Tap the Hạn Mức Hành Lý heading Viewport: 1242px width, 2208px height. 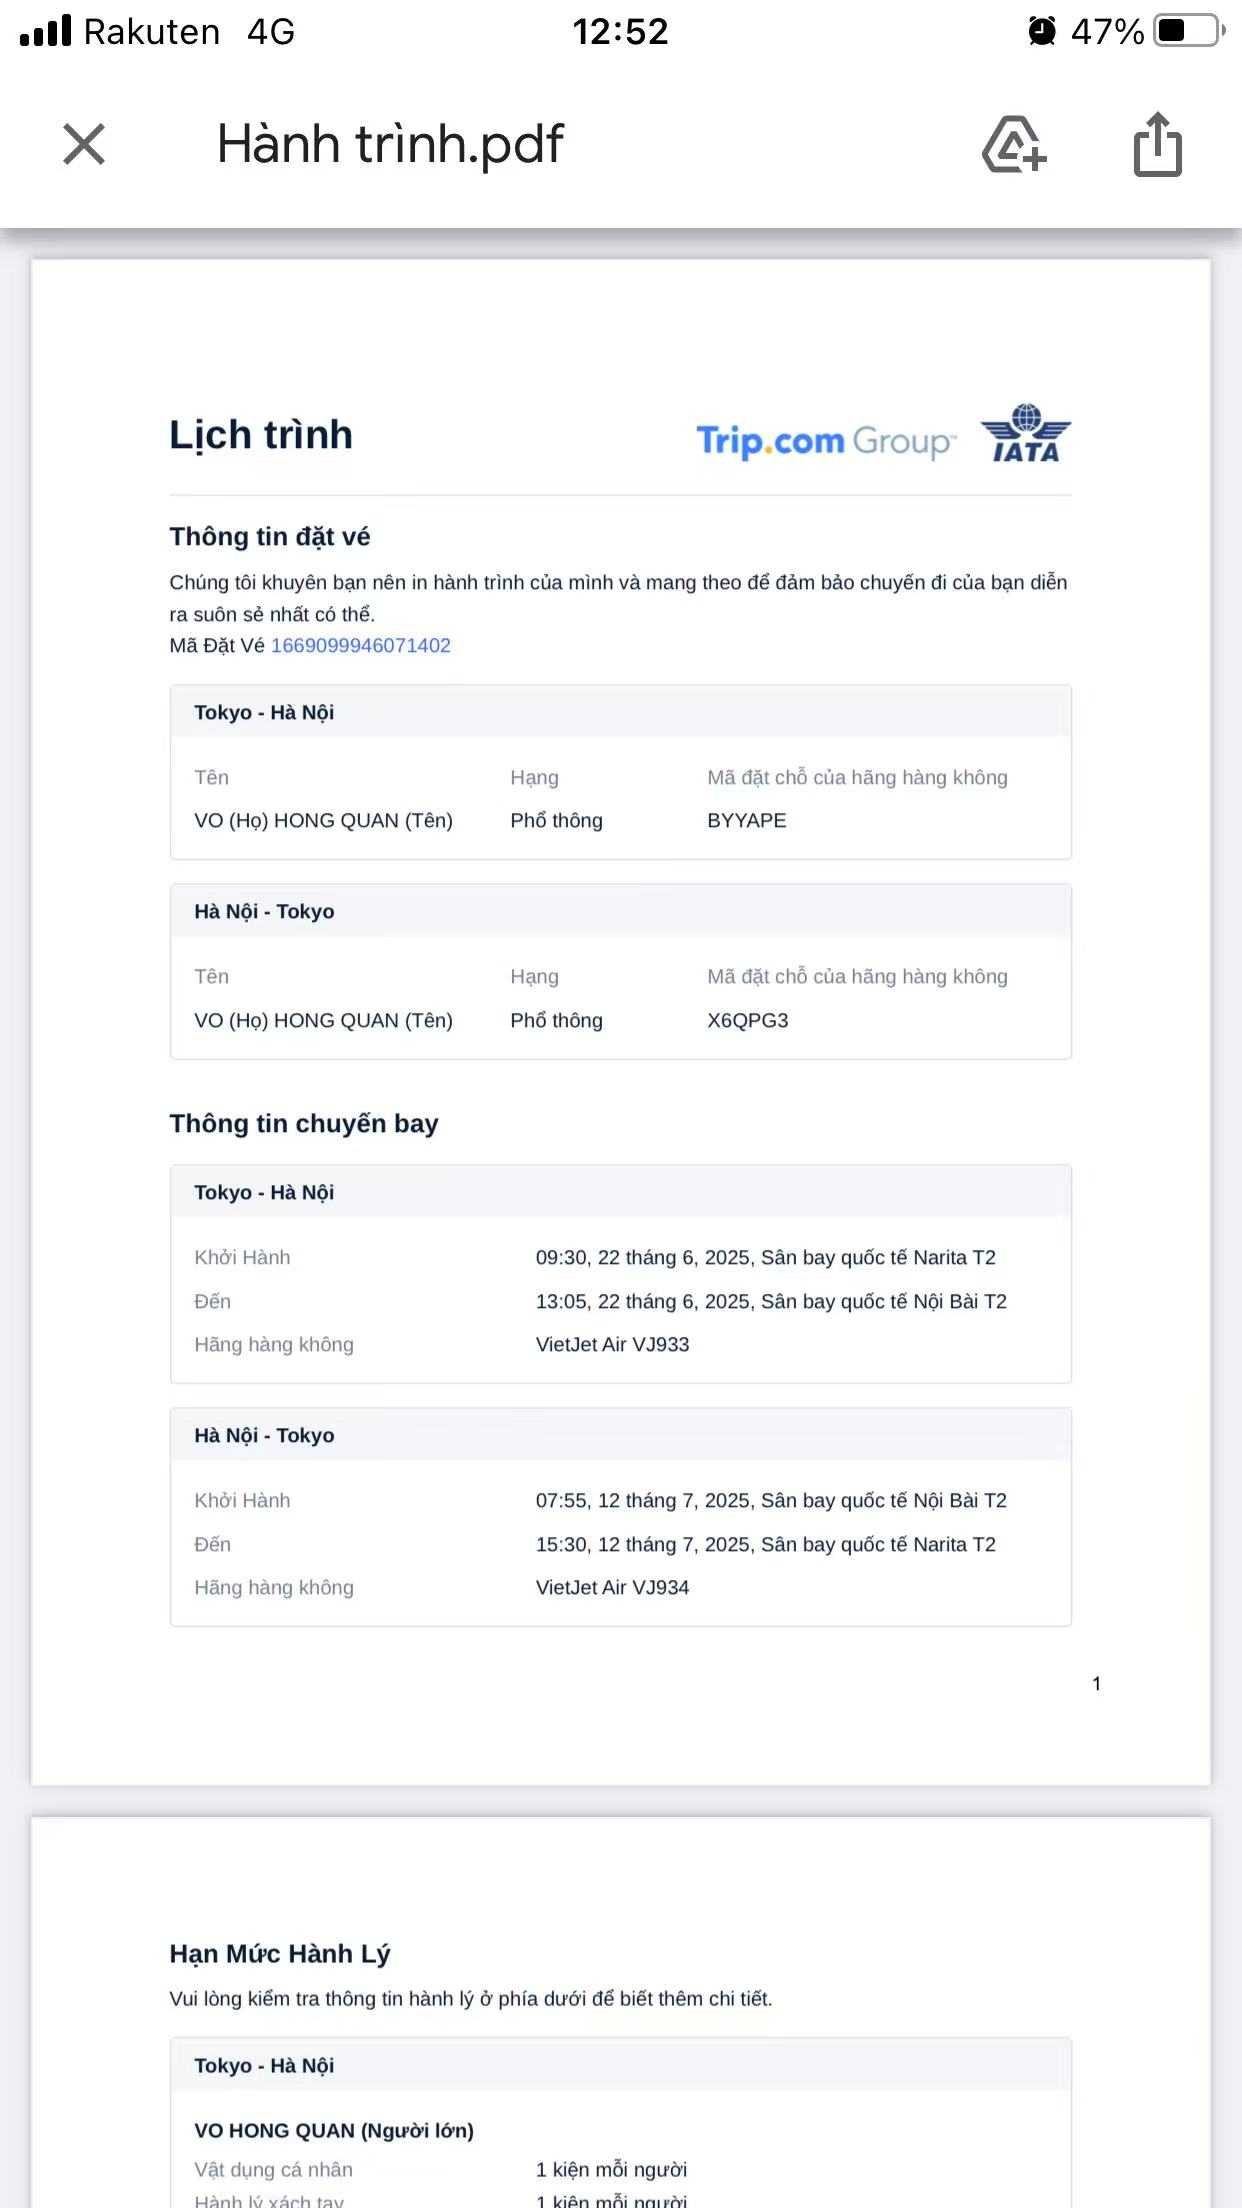280,1953
